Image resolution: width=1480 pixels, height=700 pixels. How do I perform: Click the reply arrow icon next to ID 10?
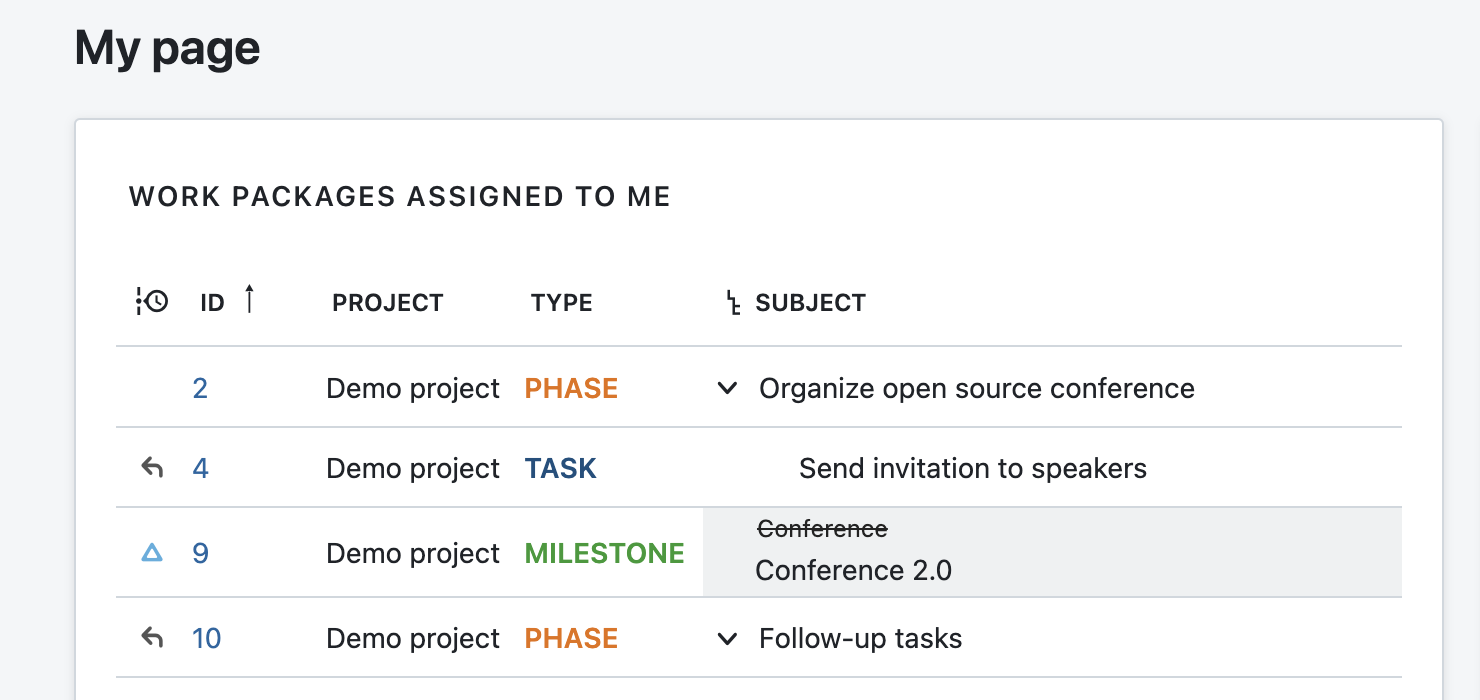[152, 636]
